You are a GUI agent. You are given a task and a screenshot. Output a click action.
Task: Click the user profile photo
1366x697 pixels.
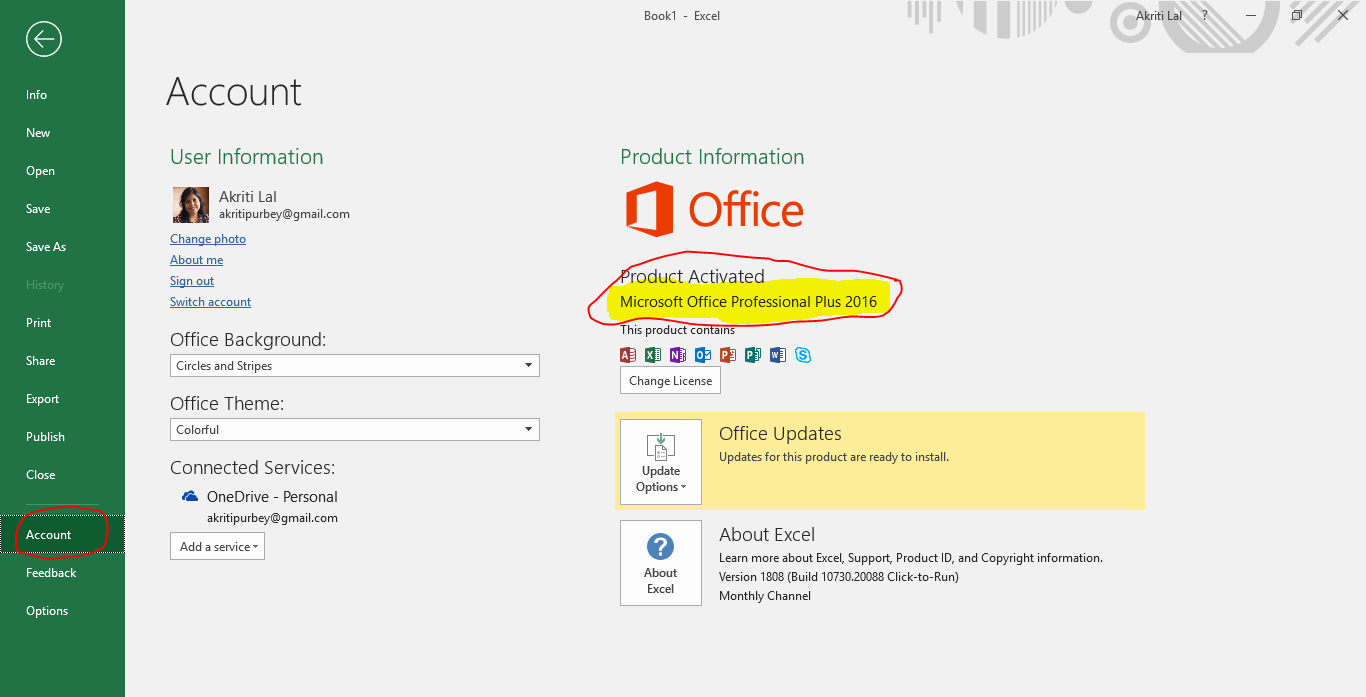(191, 205)
